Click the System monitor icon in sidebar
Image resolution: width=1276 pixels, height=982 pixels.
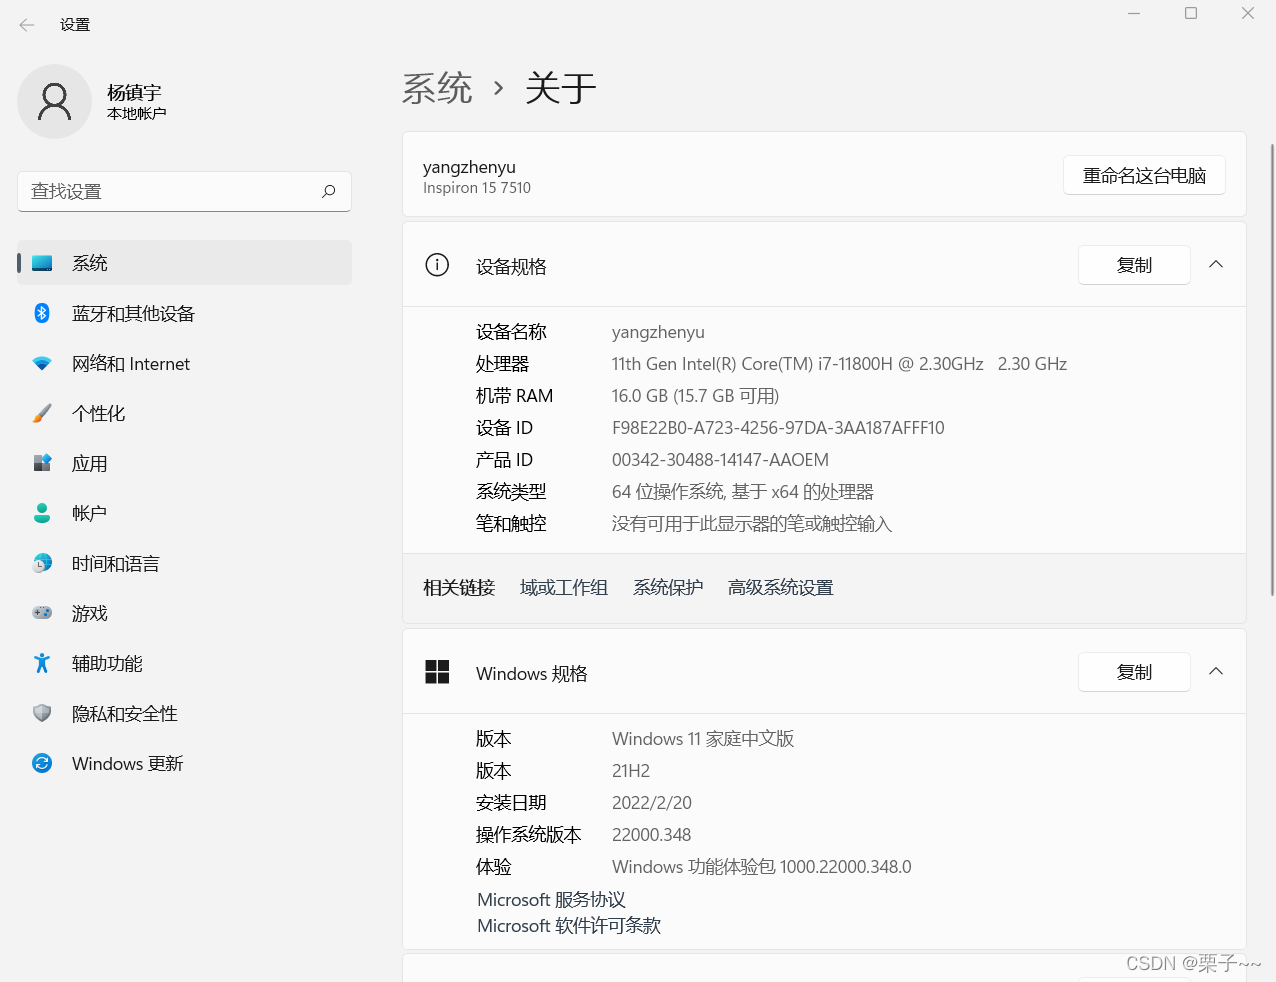tap(42, 263)
